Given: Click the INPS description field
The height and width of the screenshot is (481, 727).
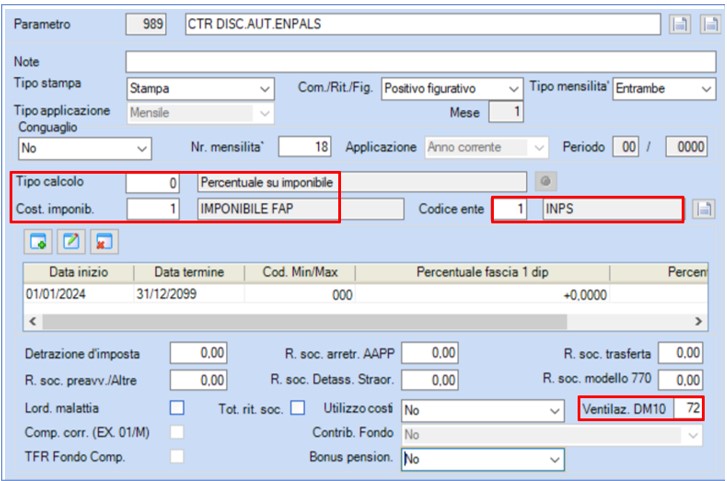Looking at the screenshot, I should click(612, 209).
